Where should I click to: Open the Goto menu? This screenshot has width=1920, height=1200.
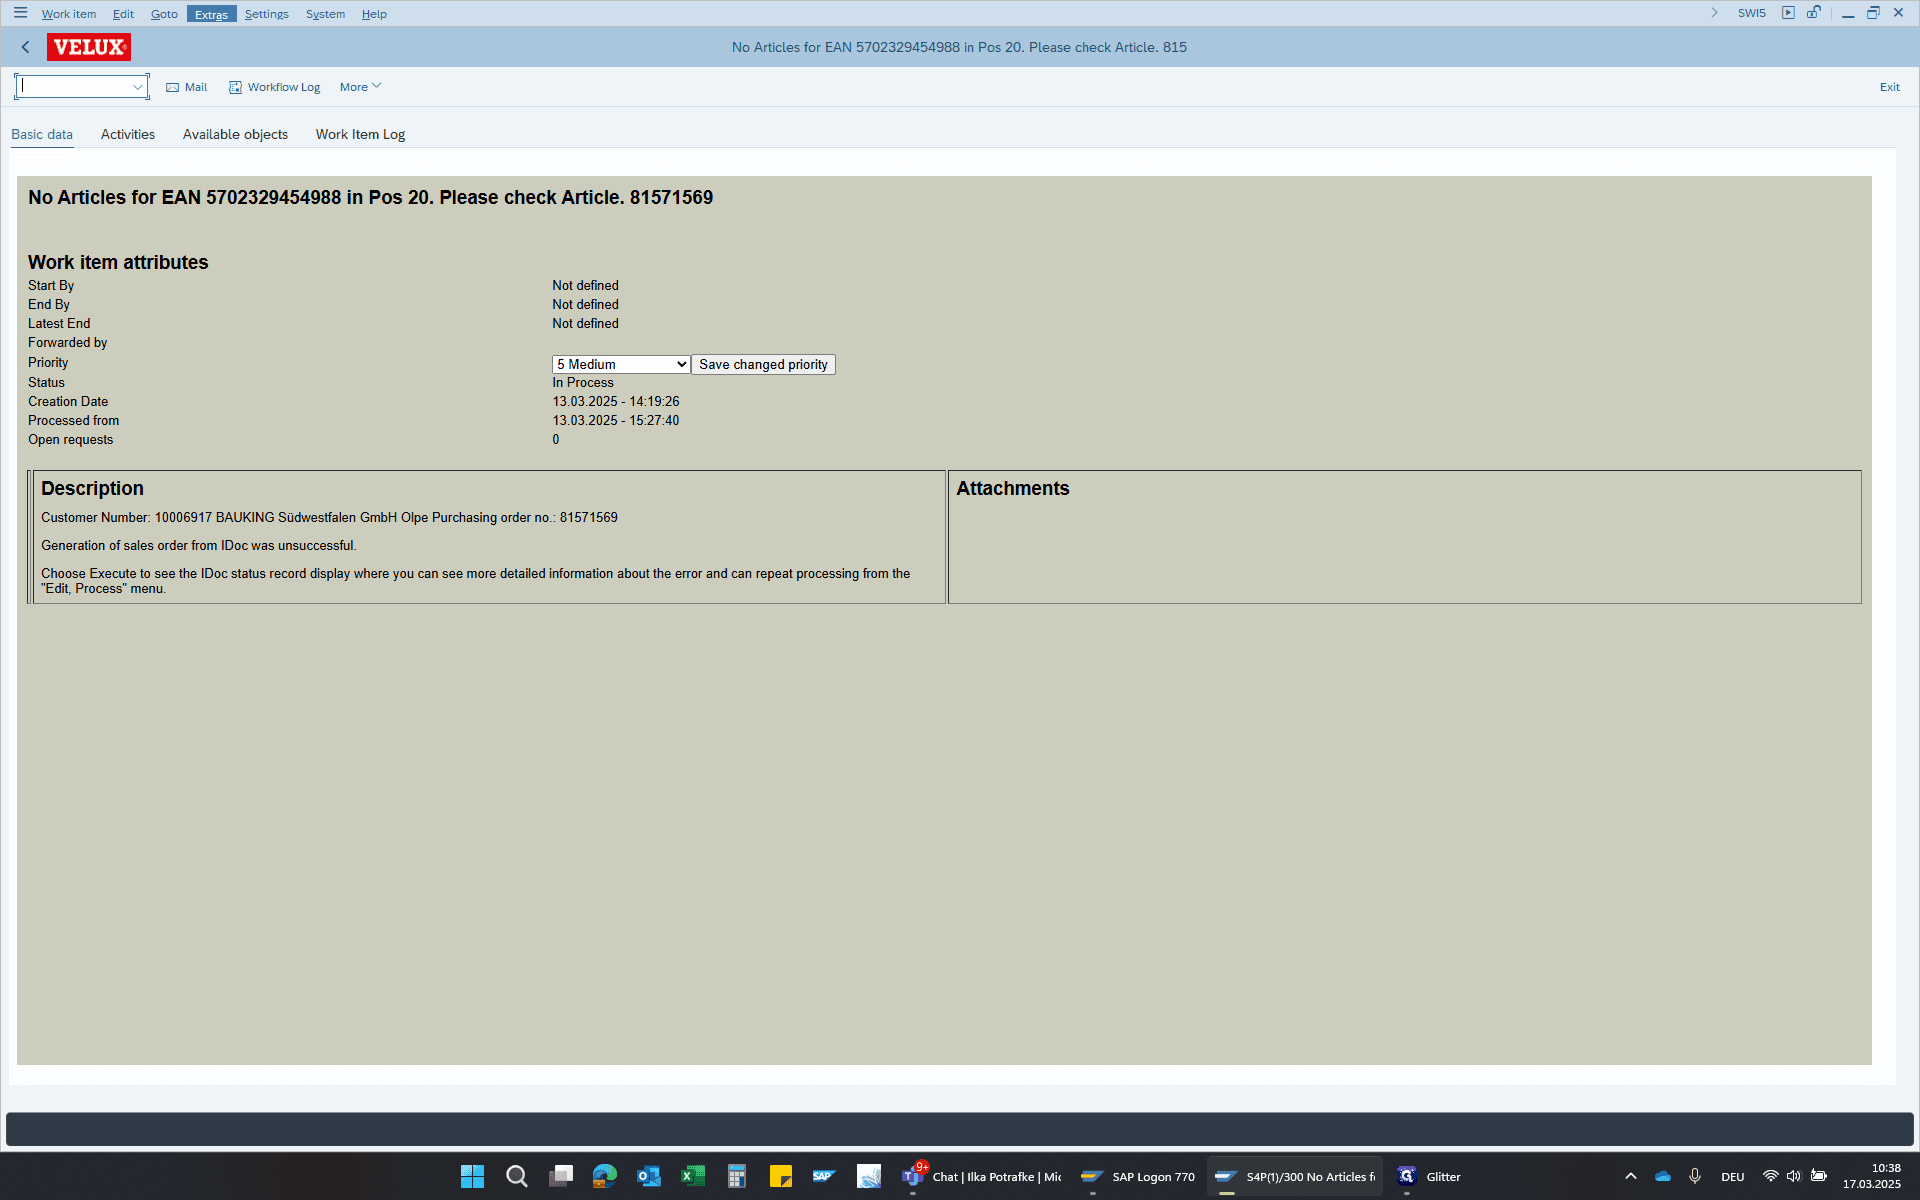[x=164, y=14]
